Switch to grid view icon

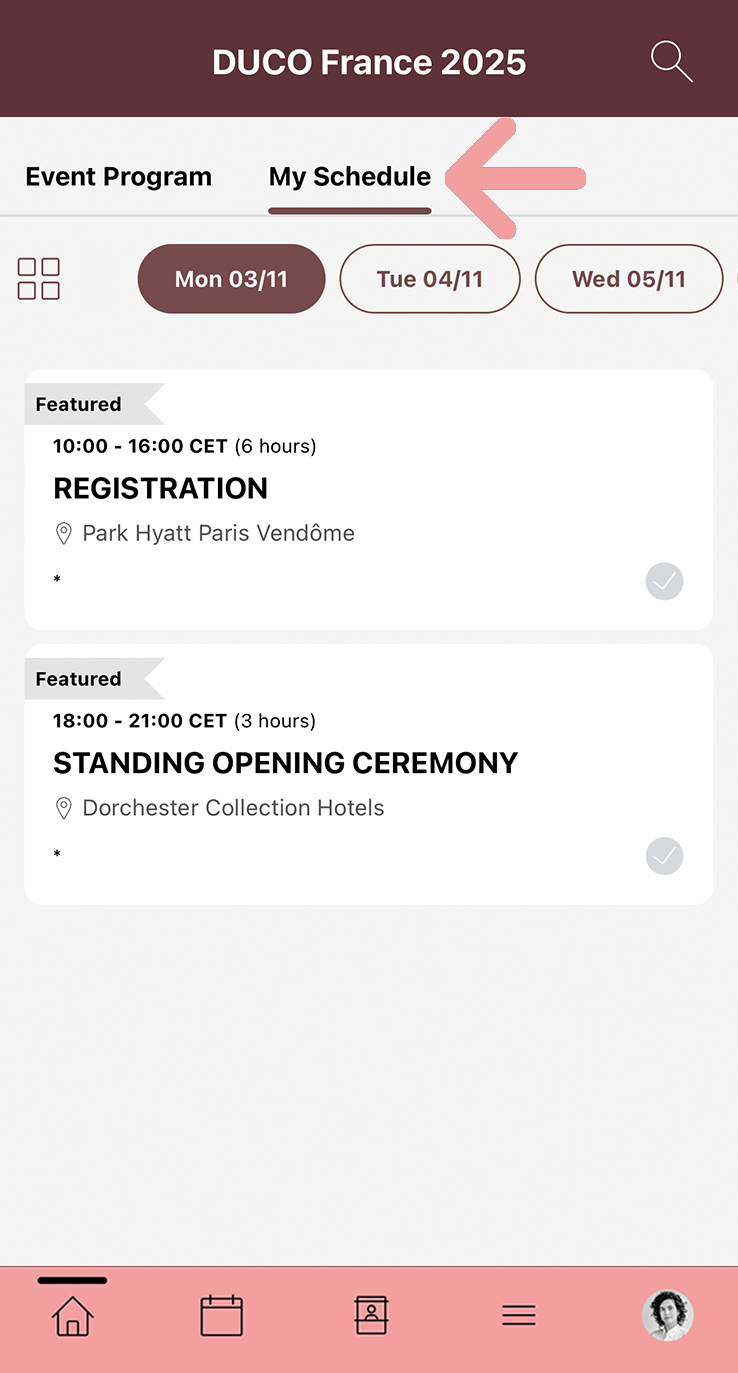click(39, 279)
